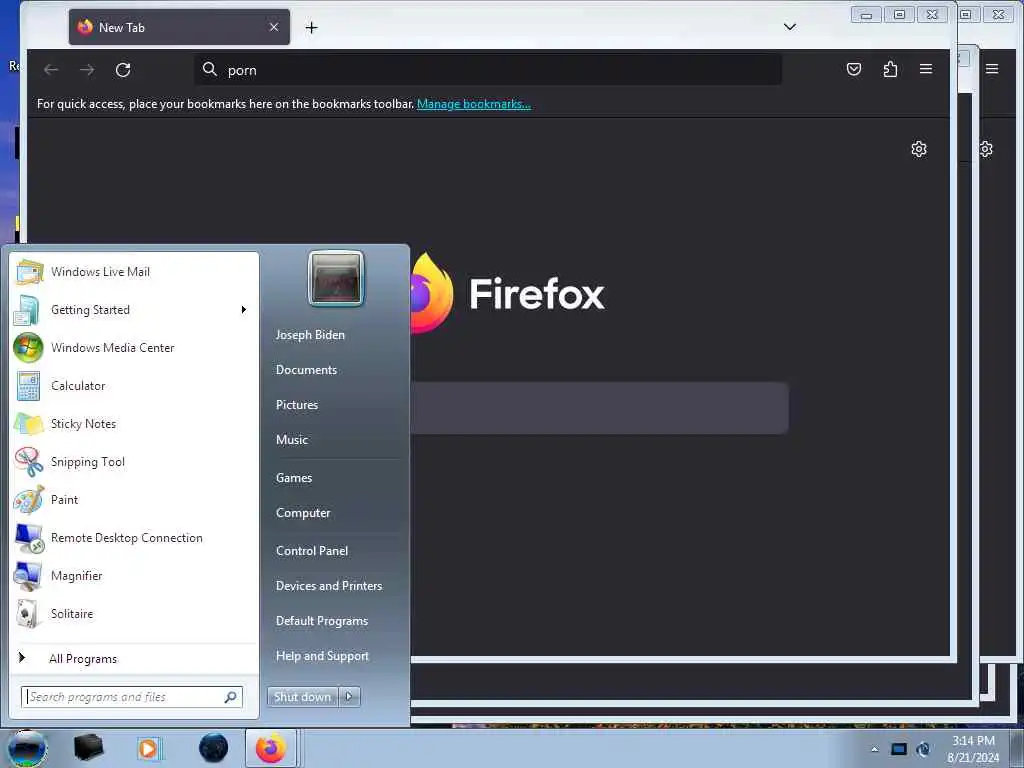The image size is (1024, 768).
Task: Open Save to Pocket
Action: (854, 69)
